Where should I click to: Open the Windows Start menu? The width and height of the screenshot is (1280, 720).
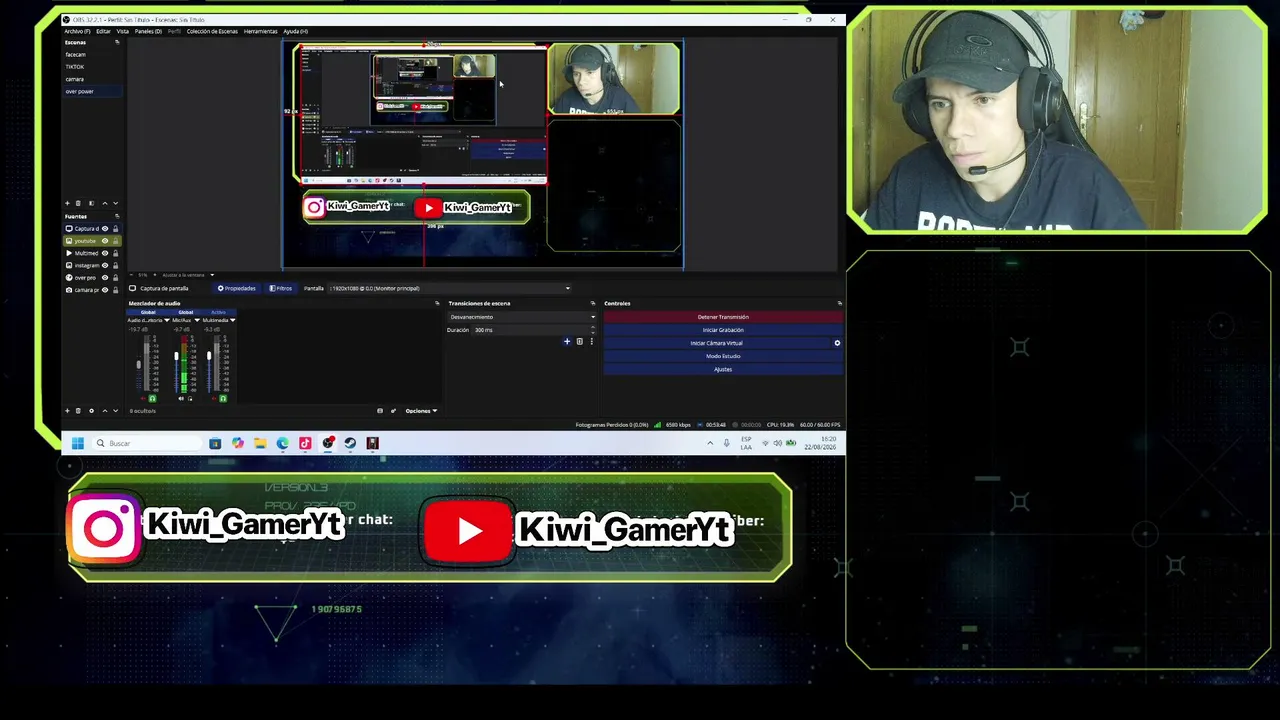point(77,443)
